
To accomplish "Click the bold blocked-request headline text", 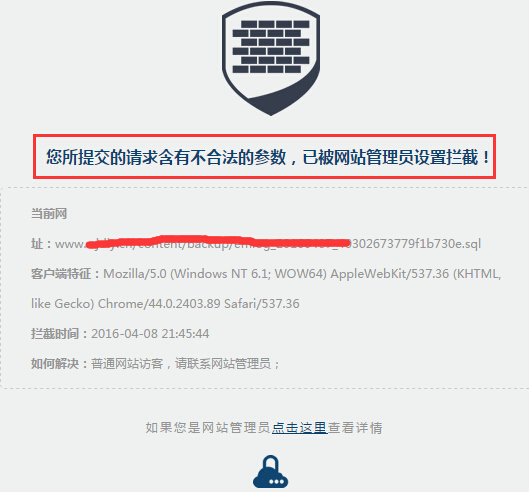I will click(x=267, y=157).
